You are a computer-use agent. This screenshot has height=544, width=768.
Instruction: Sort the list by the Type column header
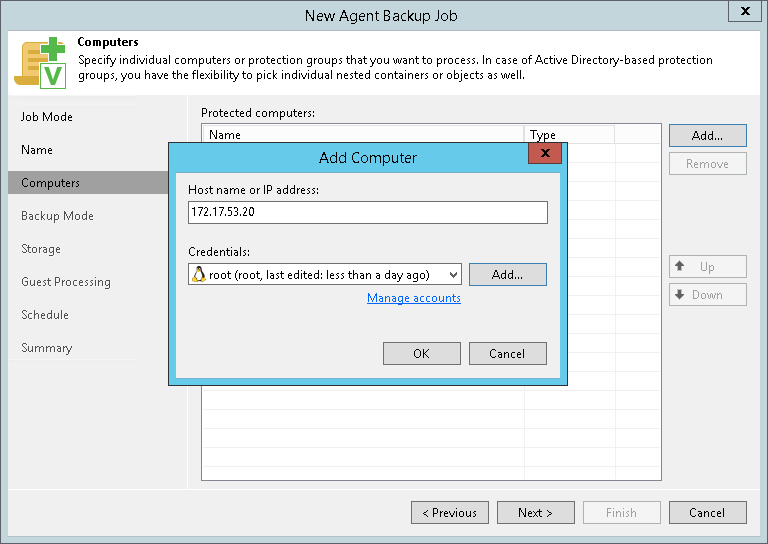[568, 134]
